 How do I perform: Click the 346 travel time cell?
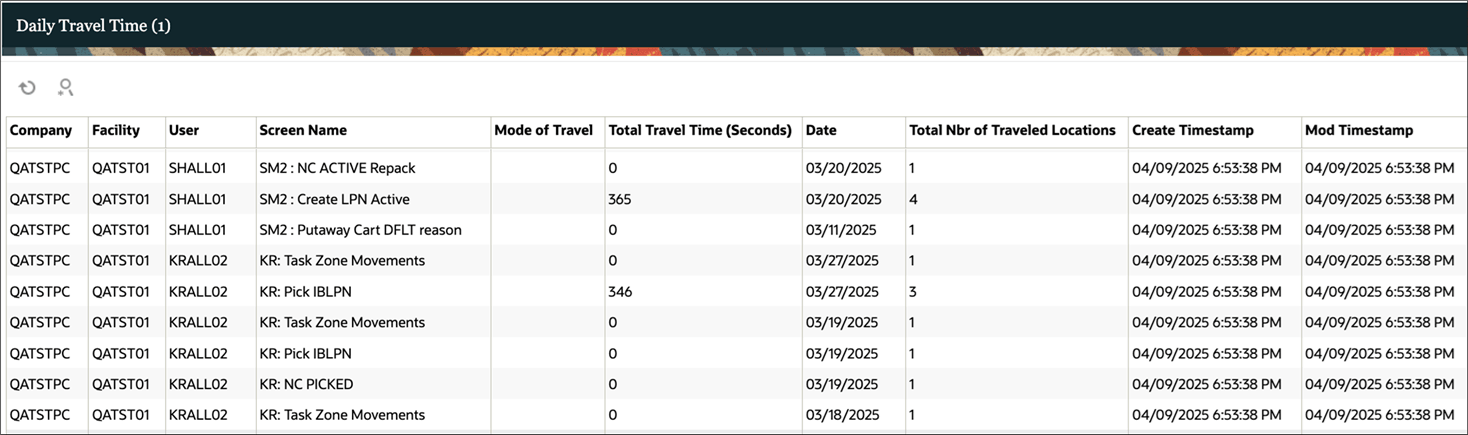point(620,292)
